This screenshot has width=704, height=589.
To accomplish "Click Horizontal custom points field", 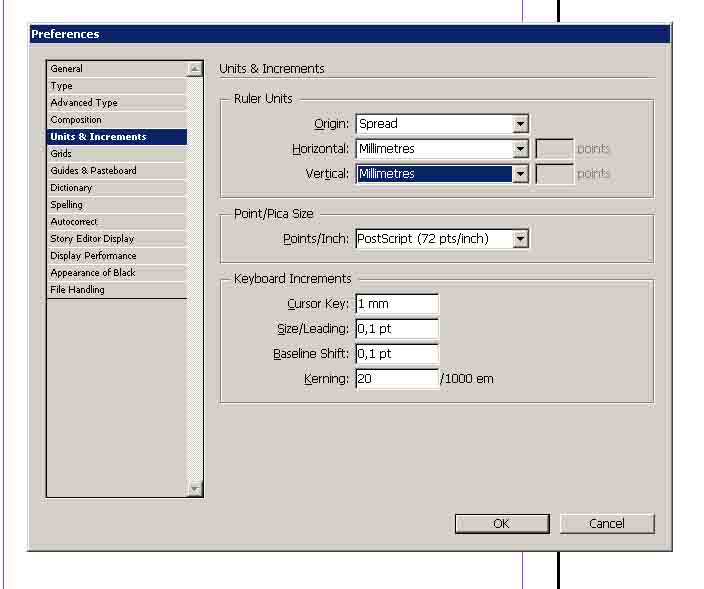I will 554,149.
